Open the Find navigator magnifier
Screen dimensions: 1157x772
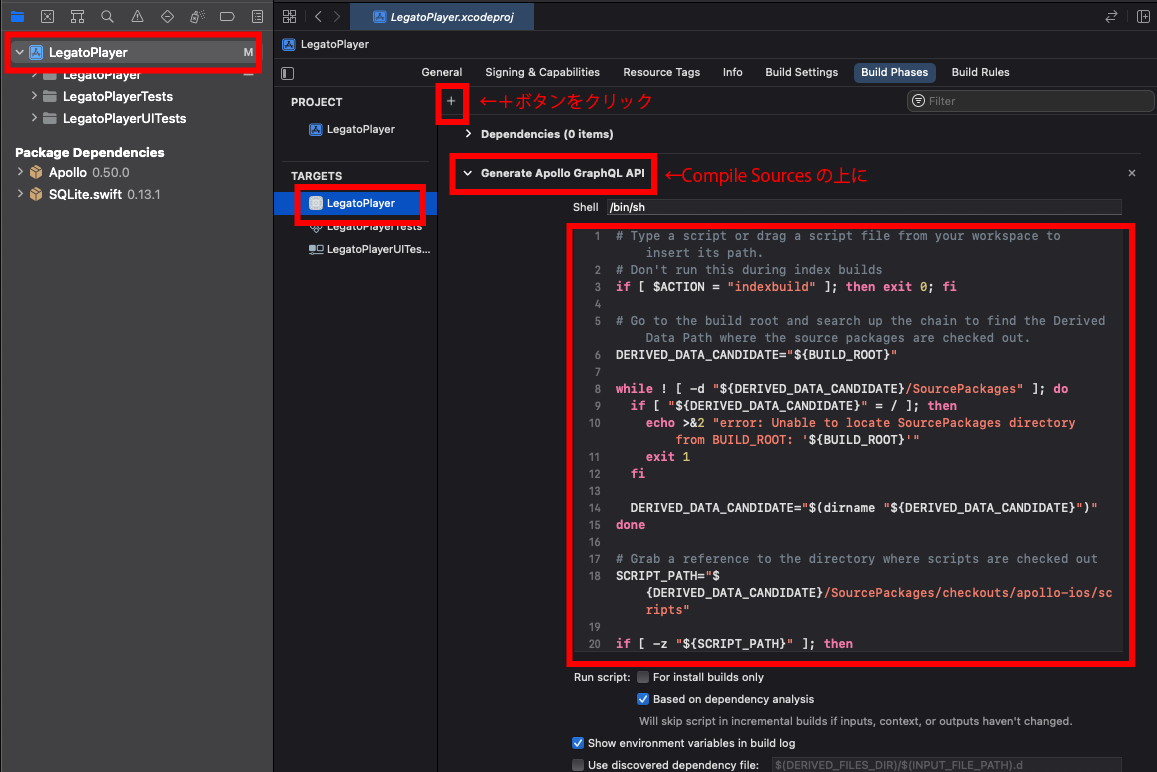click(107, 16)
